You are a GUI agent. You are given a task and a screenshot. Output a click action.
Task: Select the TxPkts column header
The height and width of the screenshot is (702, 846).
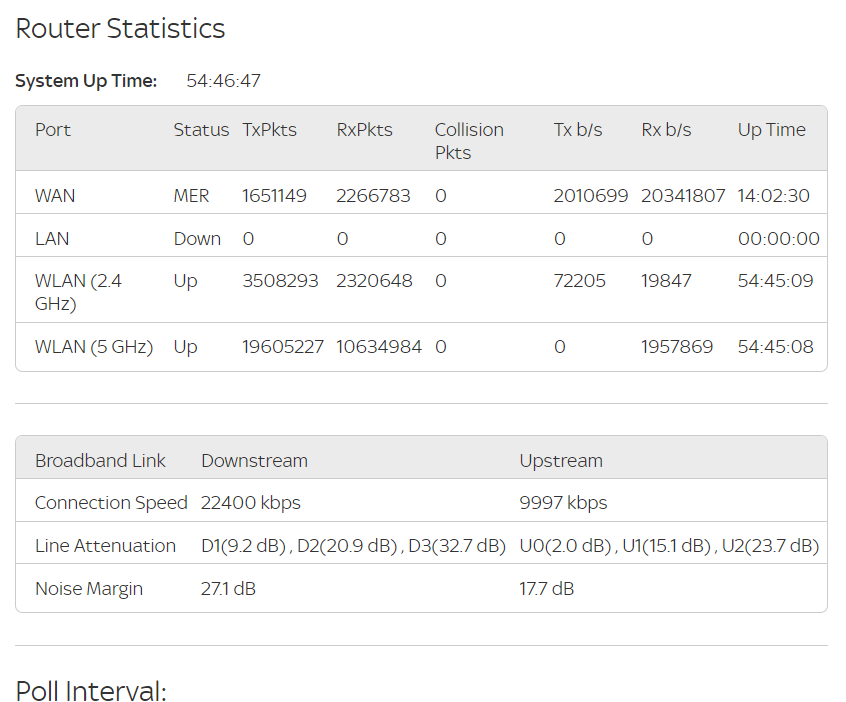pos(268,129)
